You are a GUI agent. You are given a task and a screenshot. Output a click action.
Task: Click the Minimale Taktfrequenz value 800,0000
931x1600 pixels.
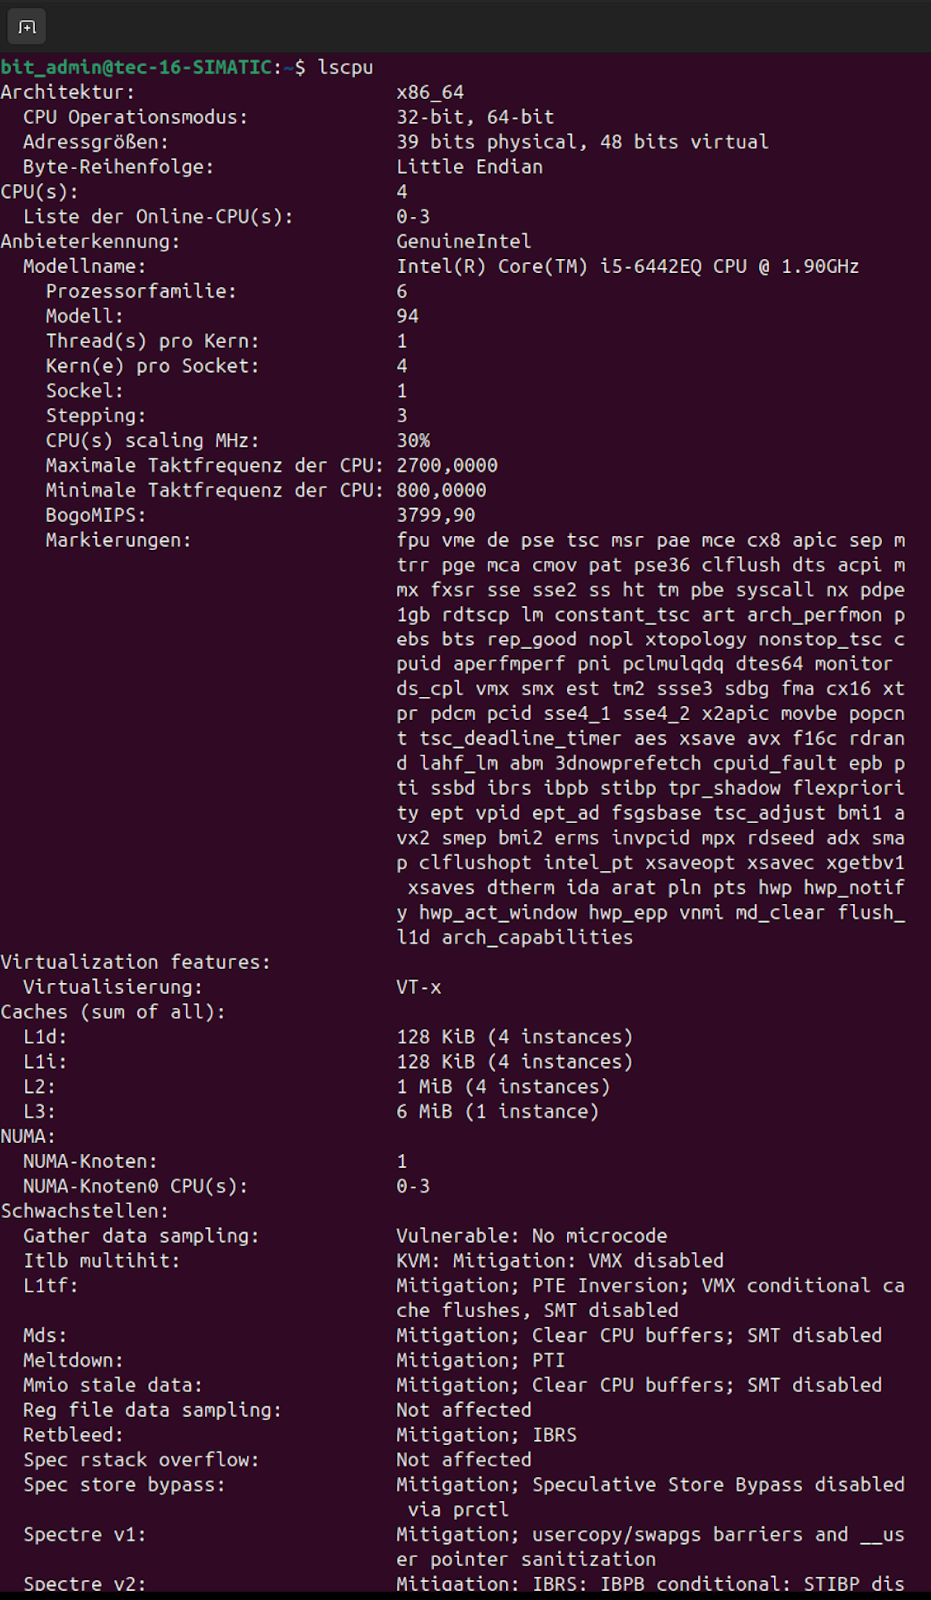pyautogui.click(x=441, y=490)
